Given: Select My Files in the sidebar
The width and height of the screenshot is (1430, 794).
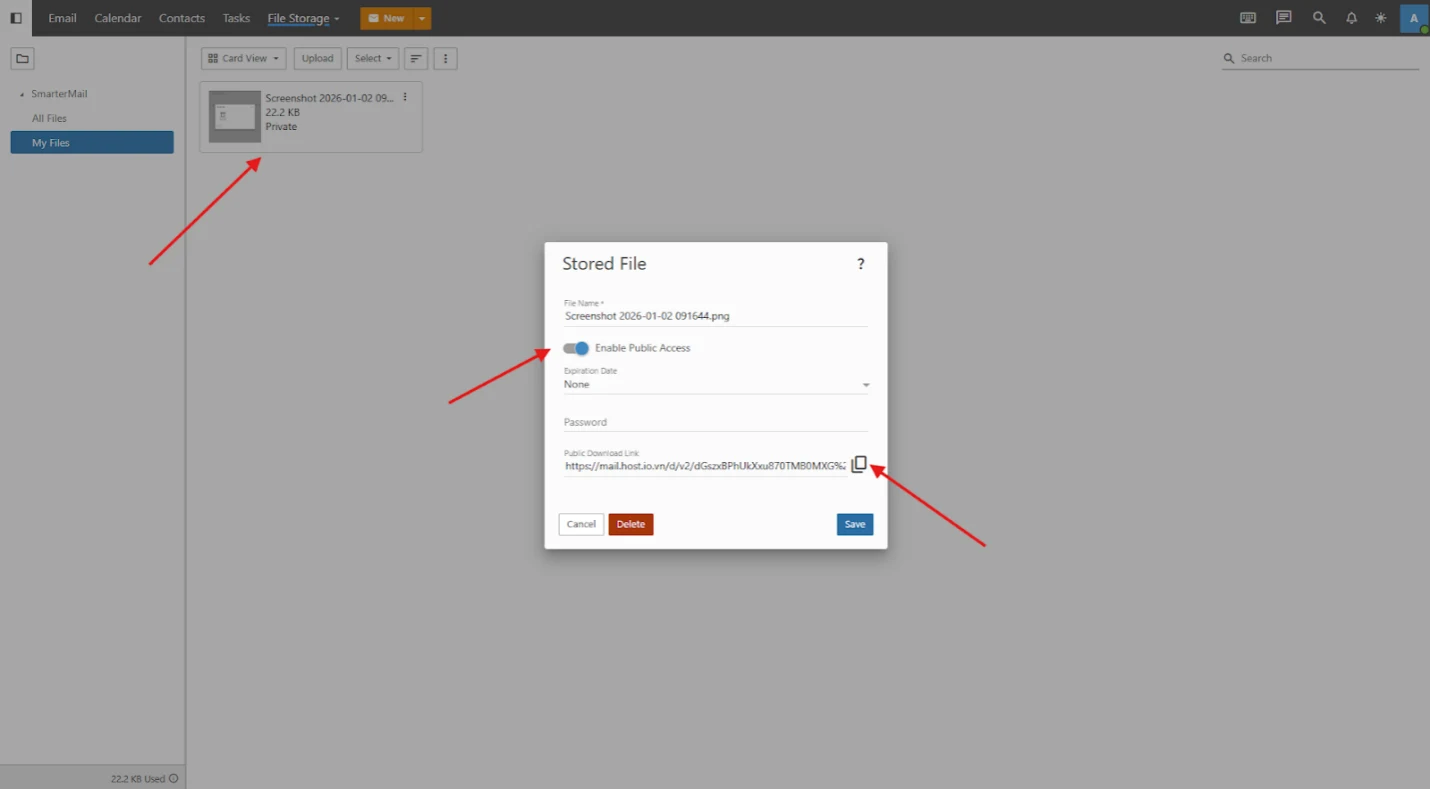Looking at the screenshot, I should 92,143.
